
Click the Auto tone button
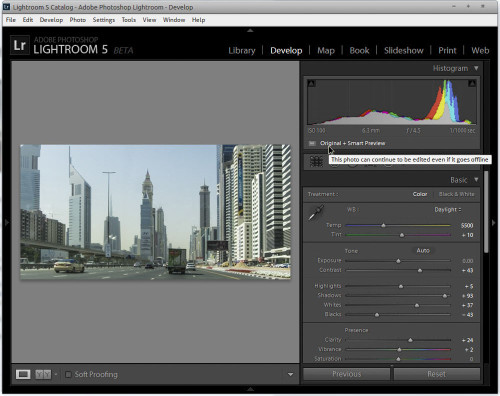coord(423,250)
